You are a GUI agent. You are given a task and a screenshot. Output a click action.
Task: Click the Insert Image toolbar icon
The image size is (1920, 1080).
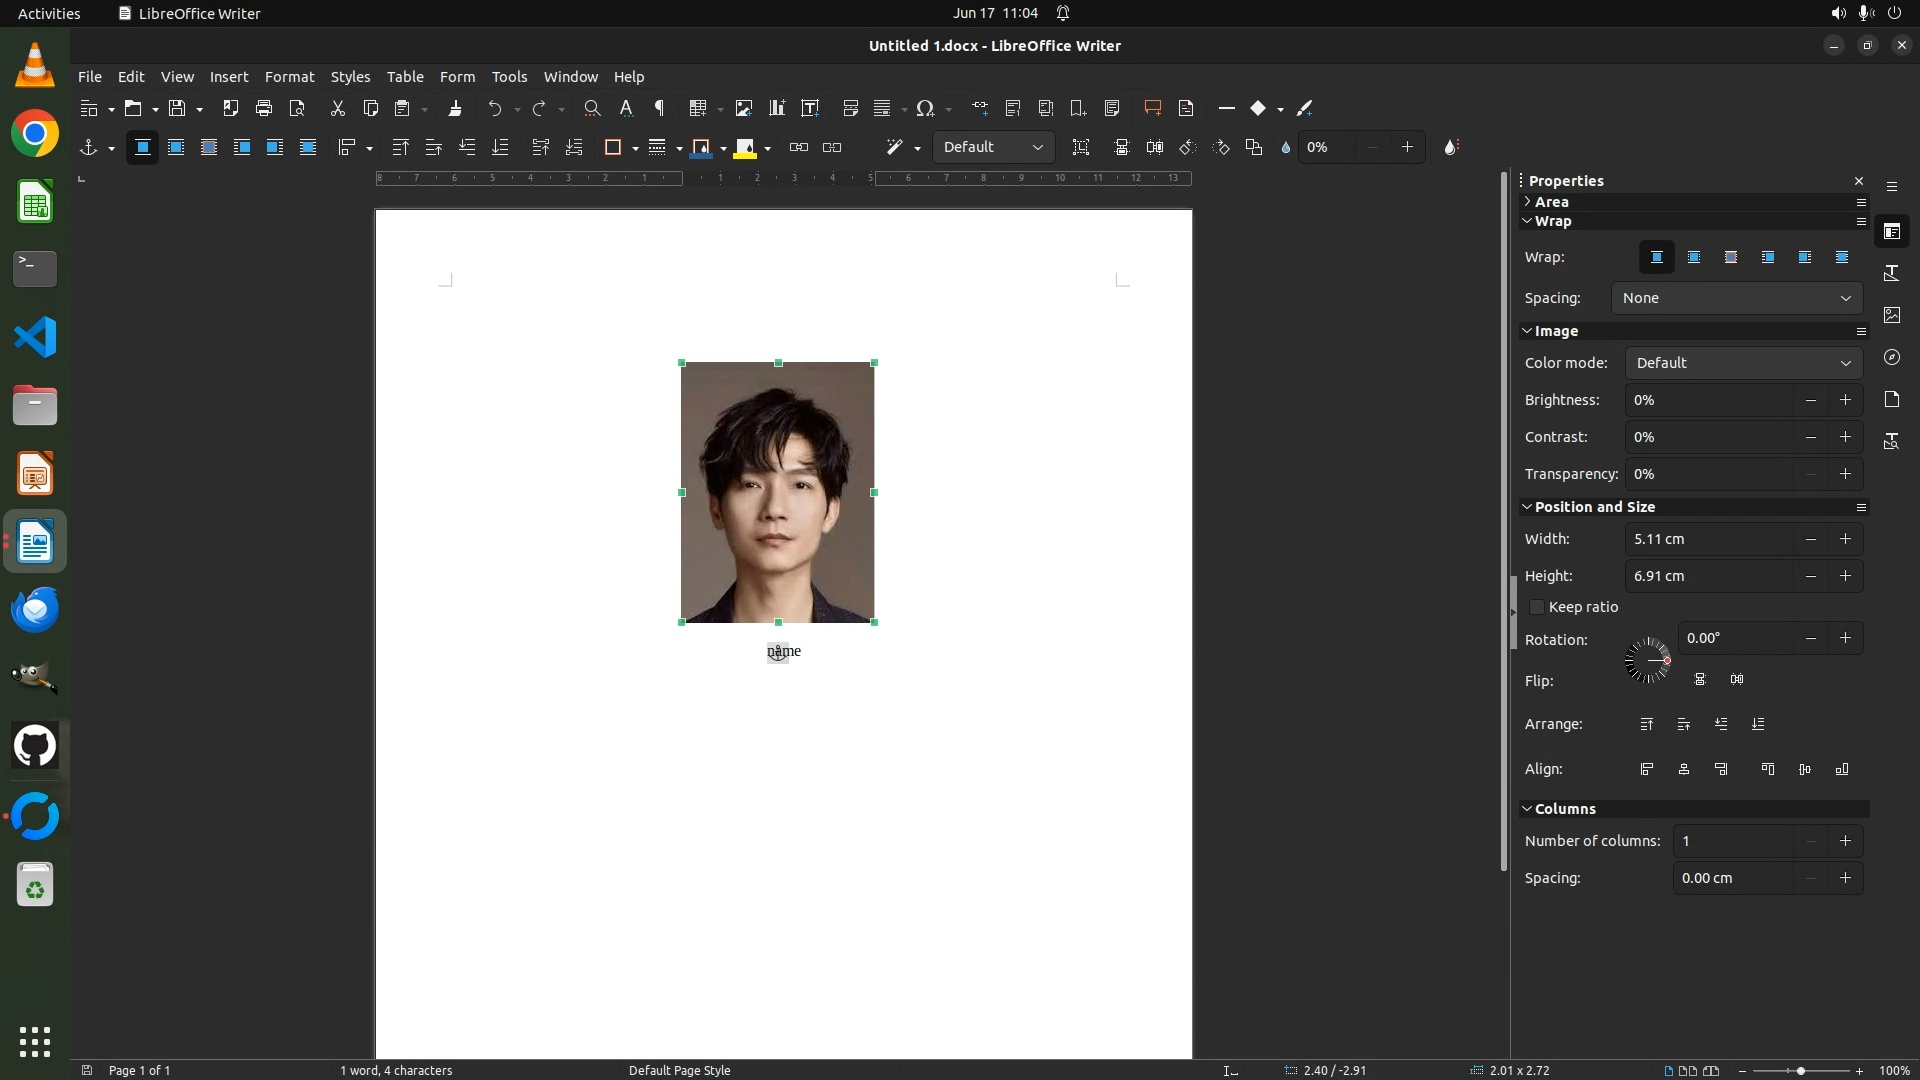tap(743, 108)
